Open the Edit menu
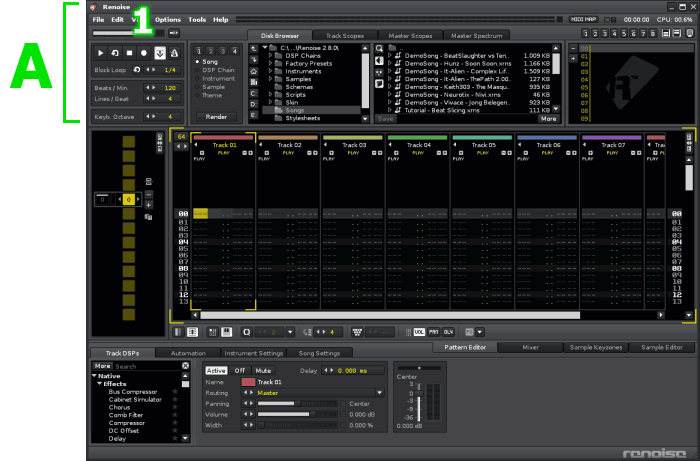 [x=117, y=20]
